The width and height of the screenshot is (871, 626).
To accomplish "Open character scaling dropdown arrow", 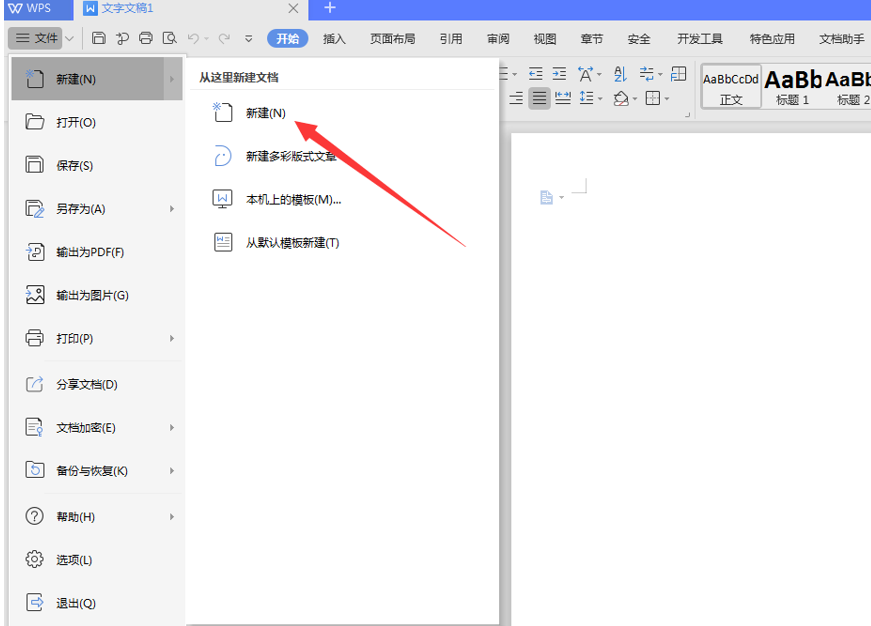I will [599, 74].
